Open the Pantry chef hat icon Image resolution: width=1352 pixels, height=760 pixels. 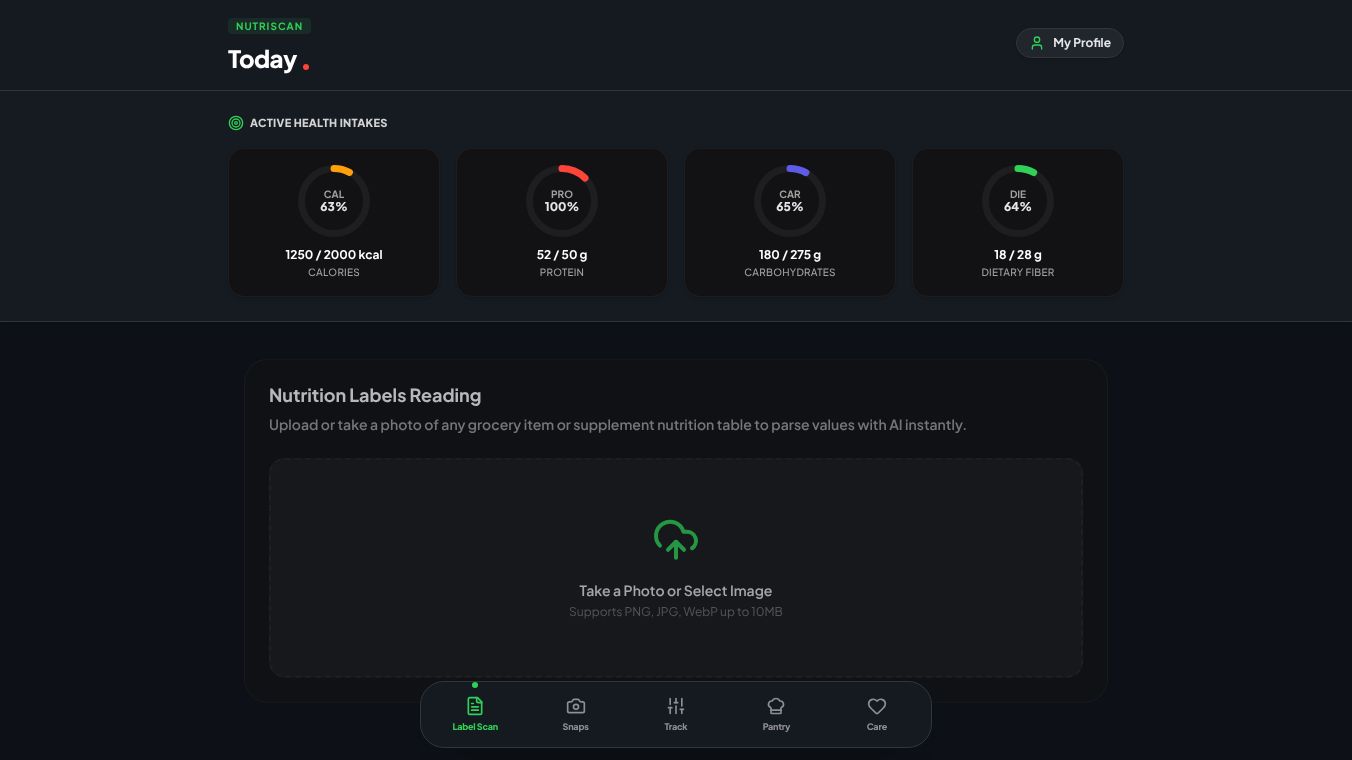point(776,706)
